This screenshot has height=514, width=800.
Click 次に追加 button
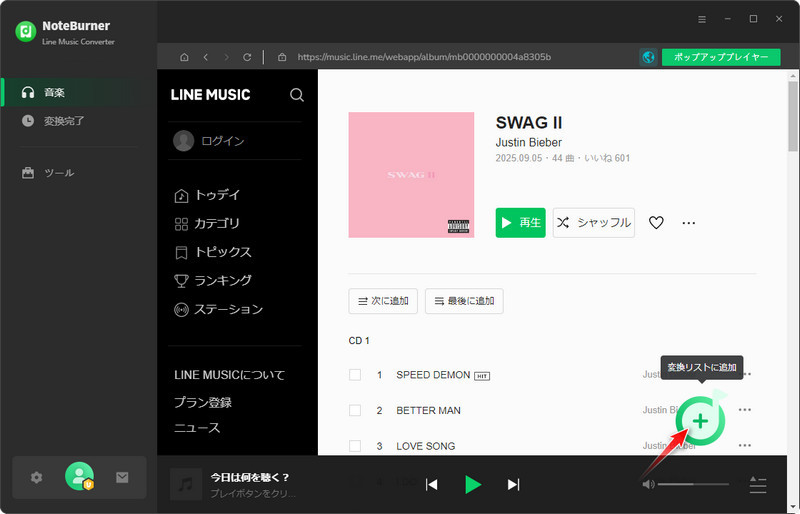[x=383, y=301]
